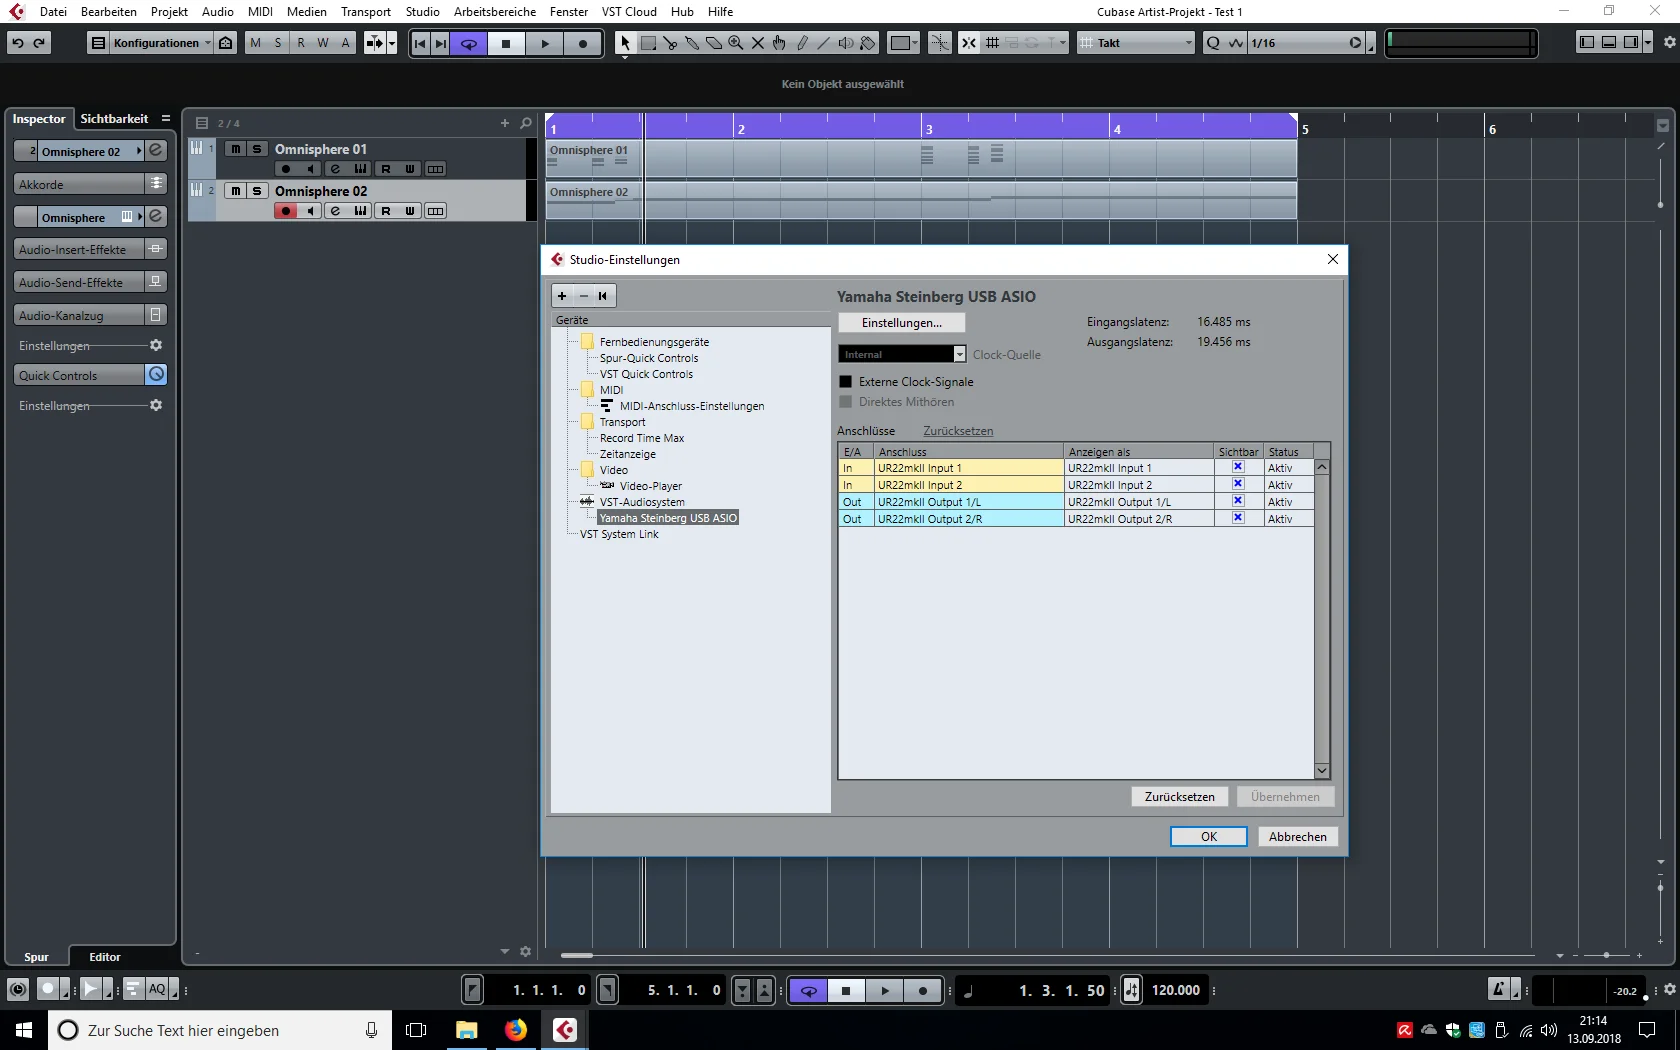The image size is (1680, 1050).
Task: Mute the Omnisphere 01 track
Action: click(235, 149)
